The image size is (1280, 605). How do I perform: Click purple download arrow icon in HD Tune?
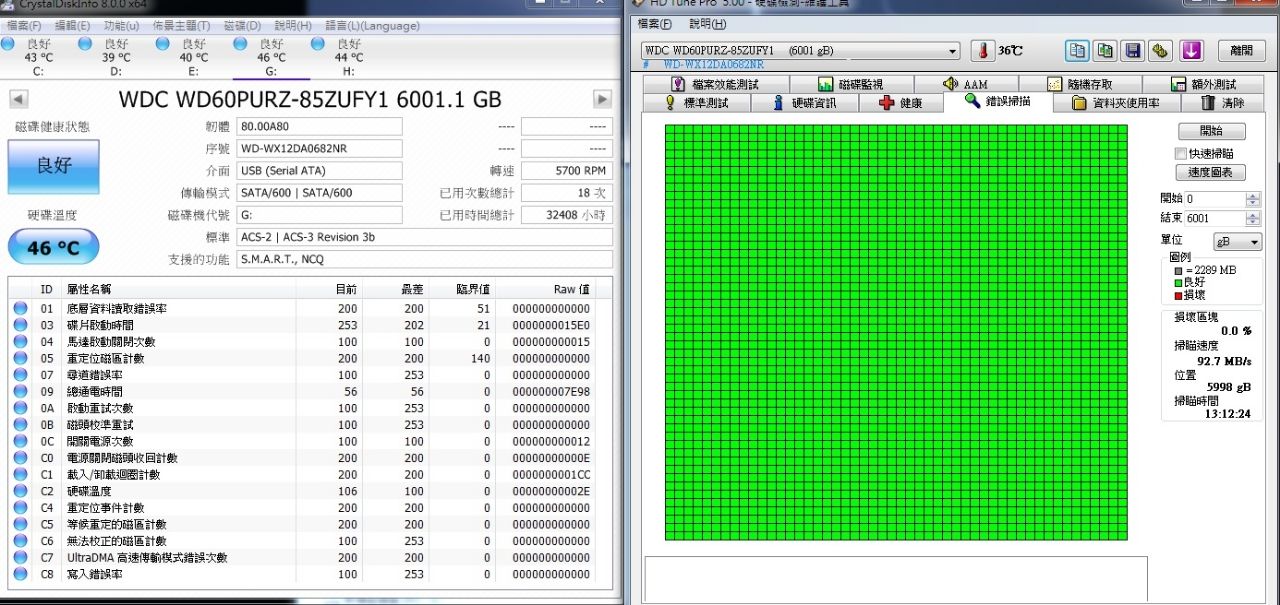pyautogui.click(x=1191, y=50)
